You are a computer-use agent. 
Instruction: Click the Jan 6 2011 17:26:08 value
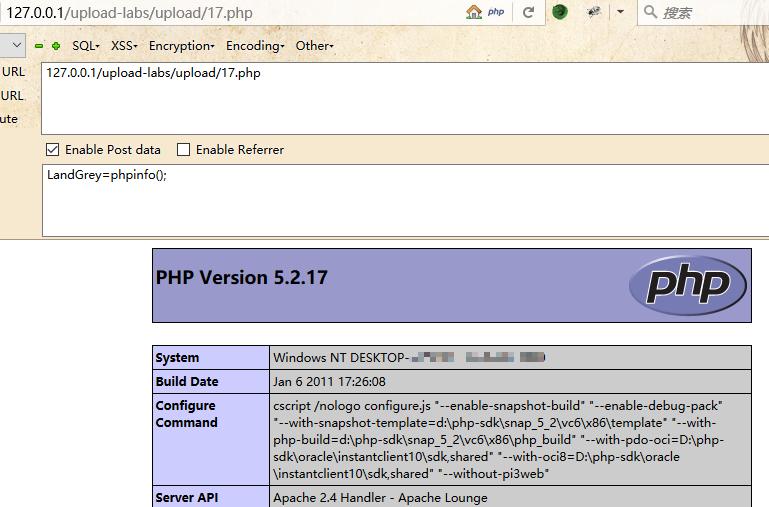pos(329,381)
